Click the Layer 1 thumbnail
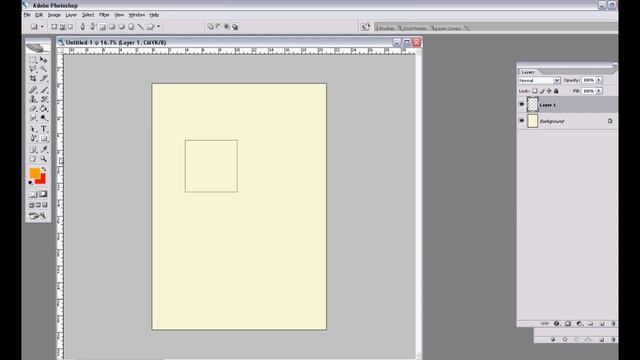This screenshot has width=640, height=360. (x=533, y=104)
